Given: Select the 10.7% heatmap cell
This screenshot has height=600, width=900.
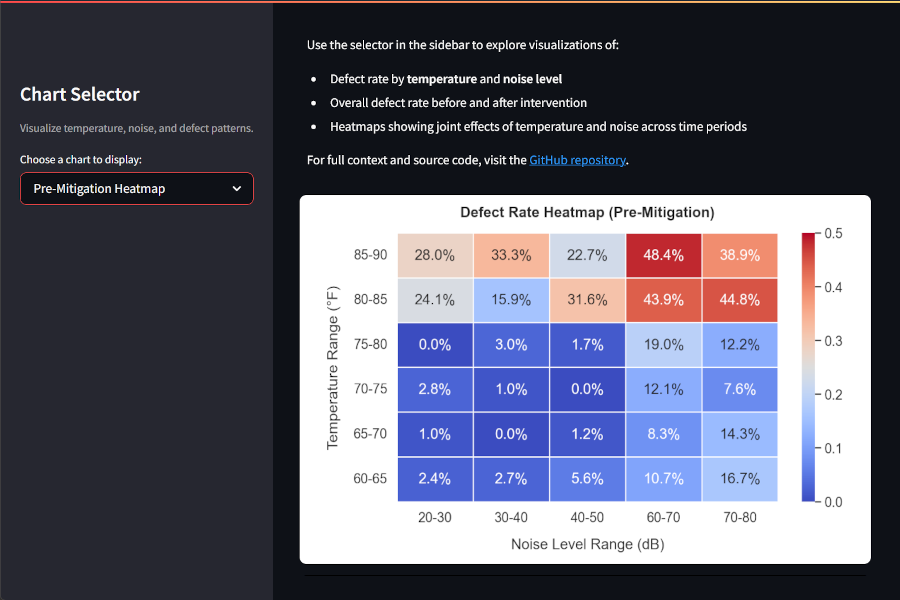Looking at the screenshot, I should click(663, 478).
